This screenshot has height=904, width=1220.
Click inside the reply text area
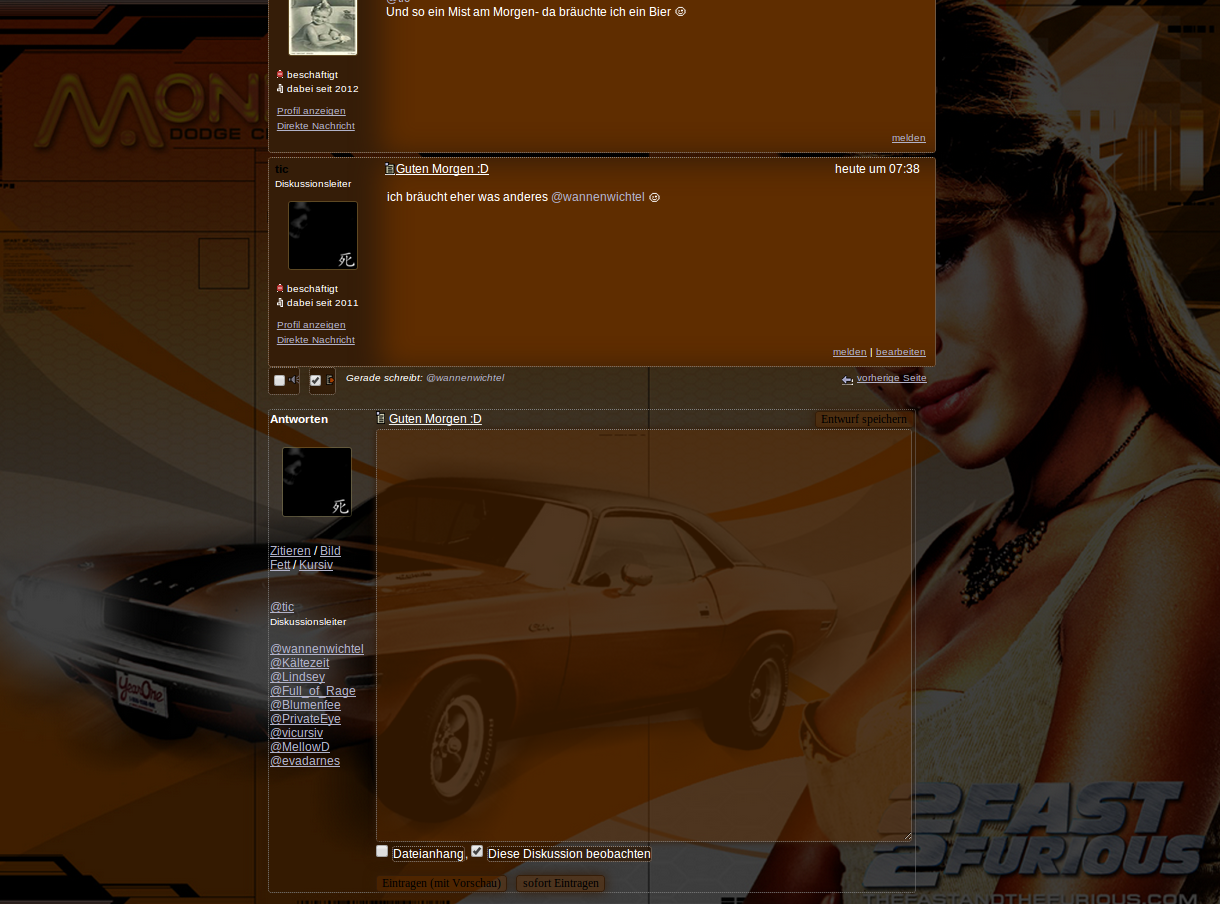[x=644, y=635]
